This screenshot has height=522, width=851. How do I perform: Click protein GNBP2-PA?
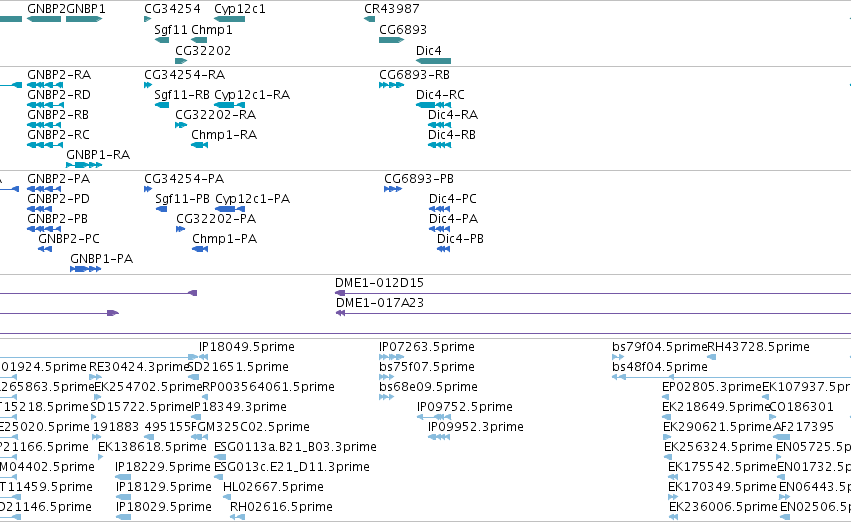pyautogui.click(x=59, y=179)
